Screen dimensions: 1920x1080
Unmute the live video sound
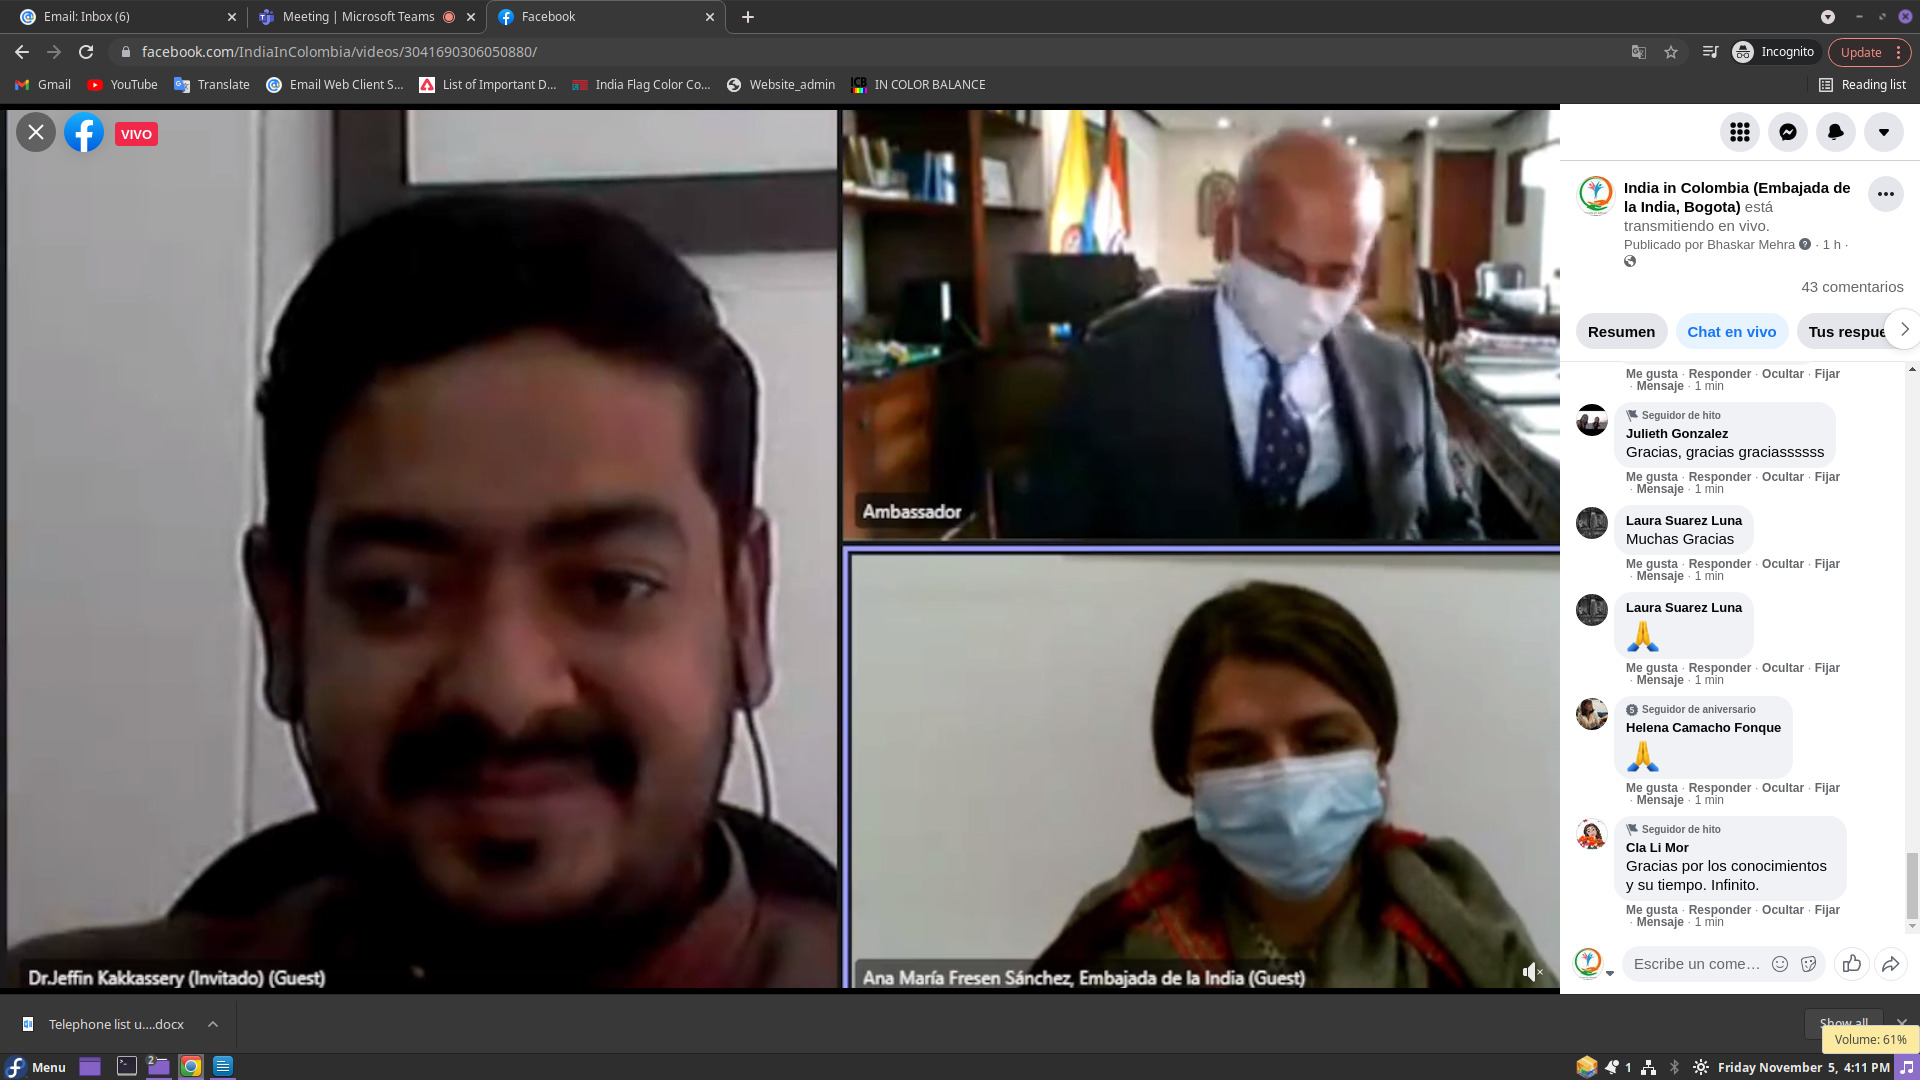1532,972
